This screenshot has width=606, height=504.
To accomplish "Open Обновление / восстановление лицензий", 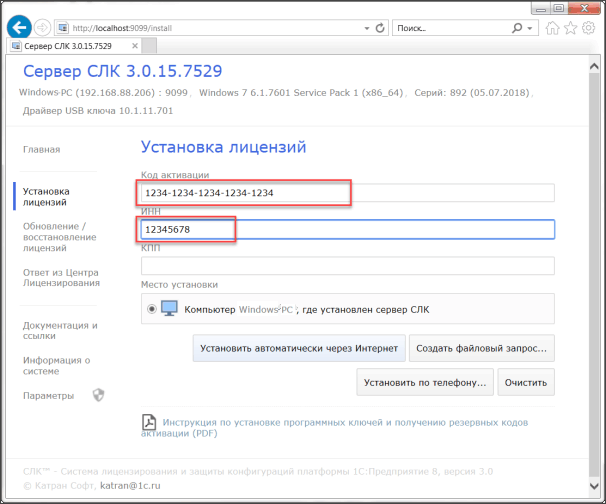I will [60, 237].
